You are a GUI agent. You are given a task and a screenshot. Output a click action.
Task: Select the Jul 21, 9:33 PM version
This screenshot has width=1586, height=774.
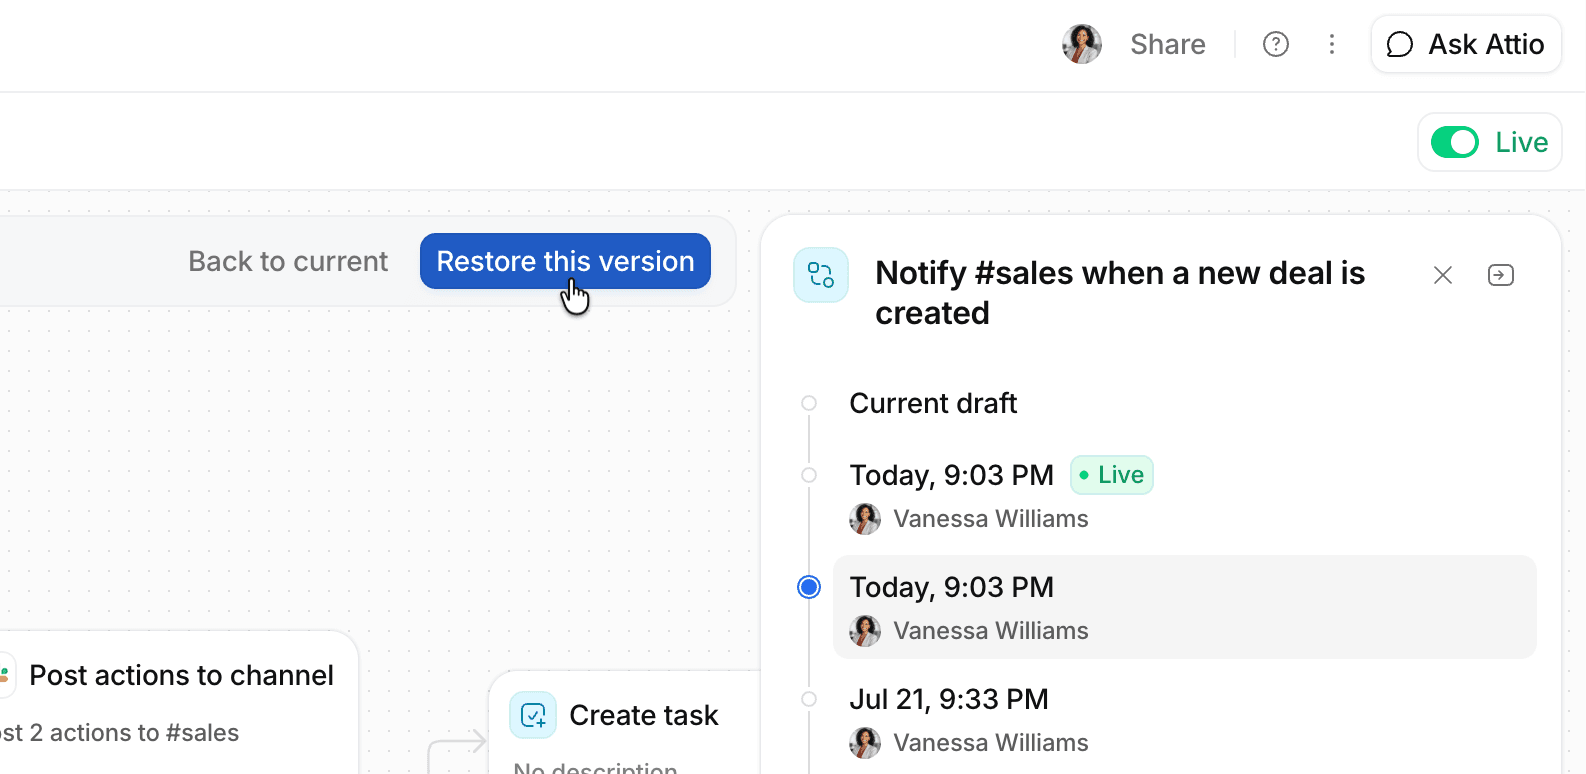point(948,699)
